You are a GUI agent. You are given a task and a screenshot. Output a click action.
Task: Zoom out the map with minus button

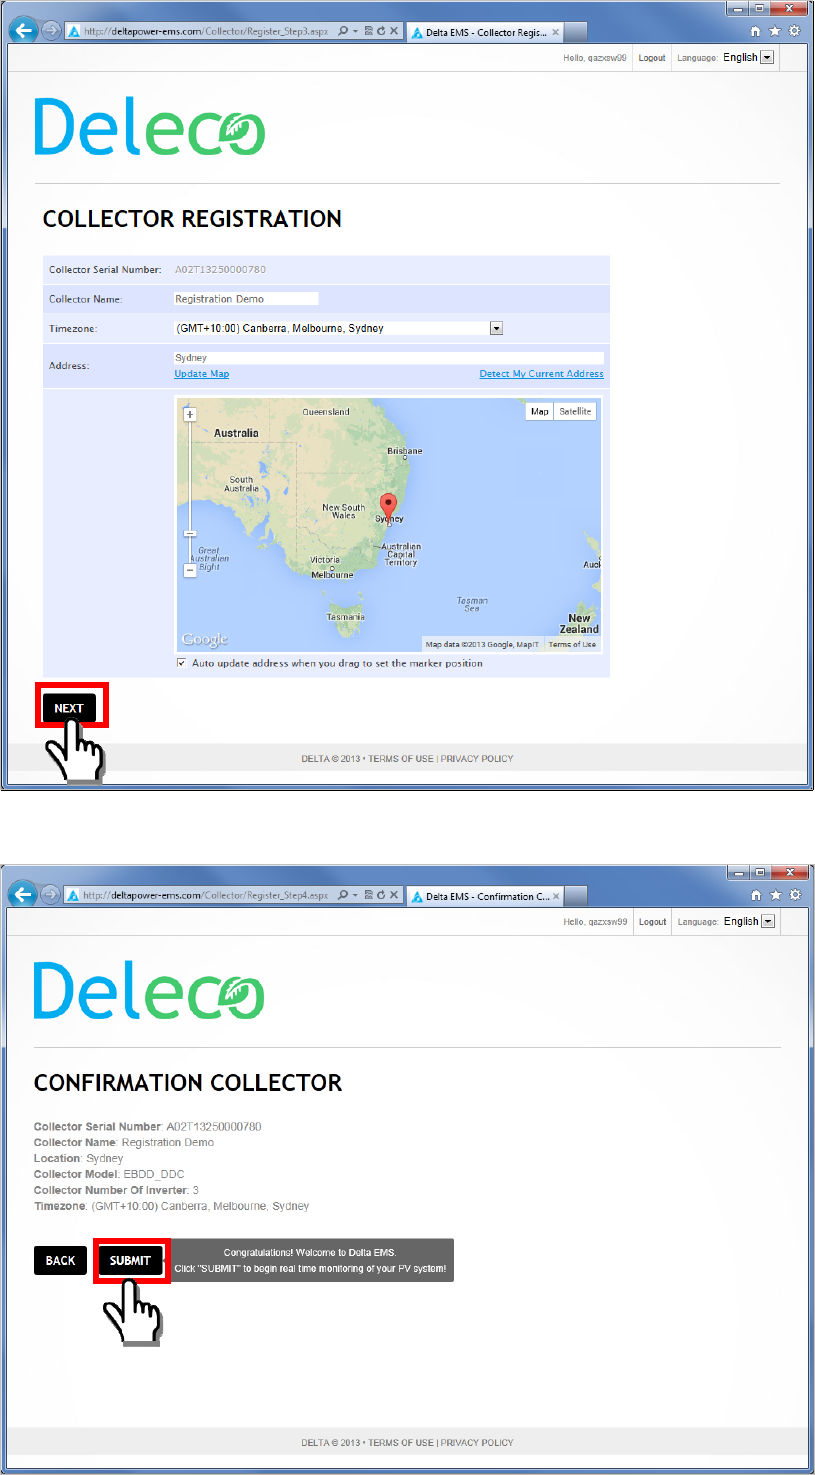(190, 570)
